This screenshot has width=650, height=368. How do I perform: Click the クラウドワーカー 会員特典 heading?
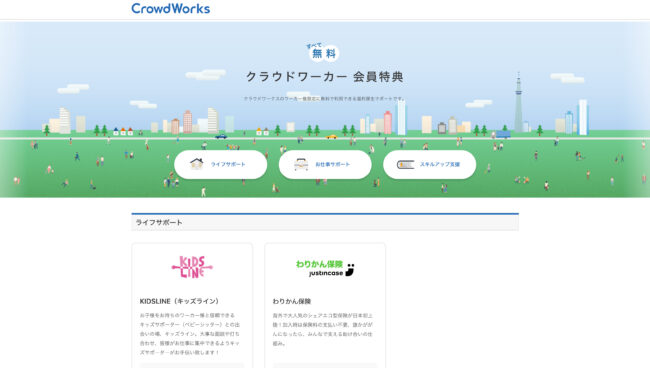click(325, 77)
